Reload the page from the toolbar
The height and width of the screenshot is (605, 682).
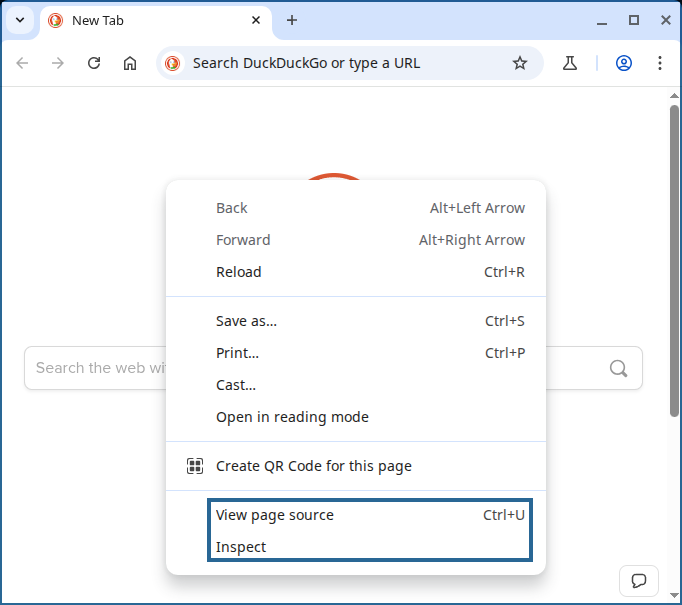pyautogui.click(x=94, y=63)
